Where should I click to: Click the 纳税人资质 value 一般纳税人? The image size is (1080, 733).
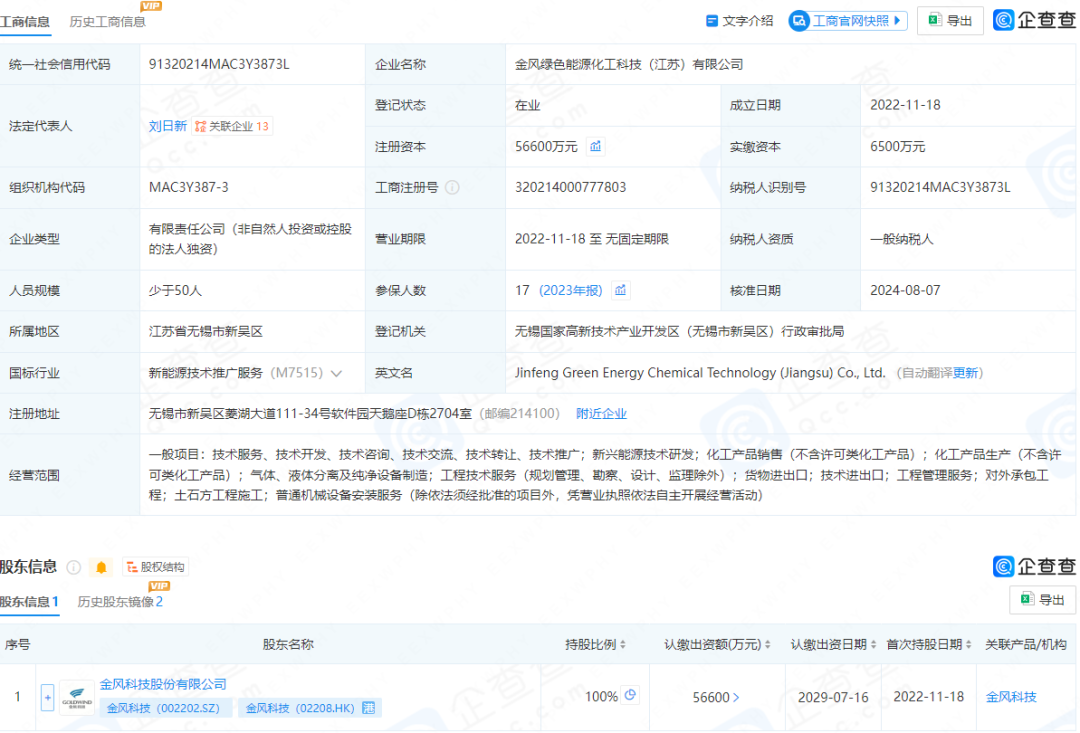pyautogui.click(x=902, y=239)
